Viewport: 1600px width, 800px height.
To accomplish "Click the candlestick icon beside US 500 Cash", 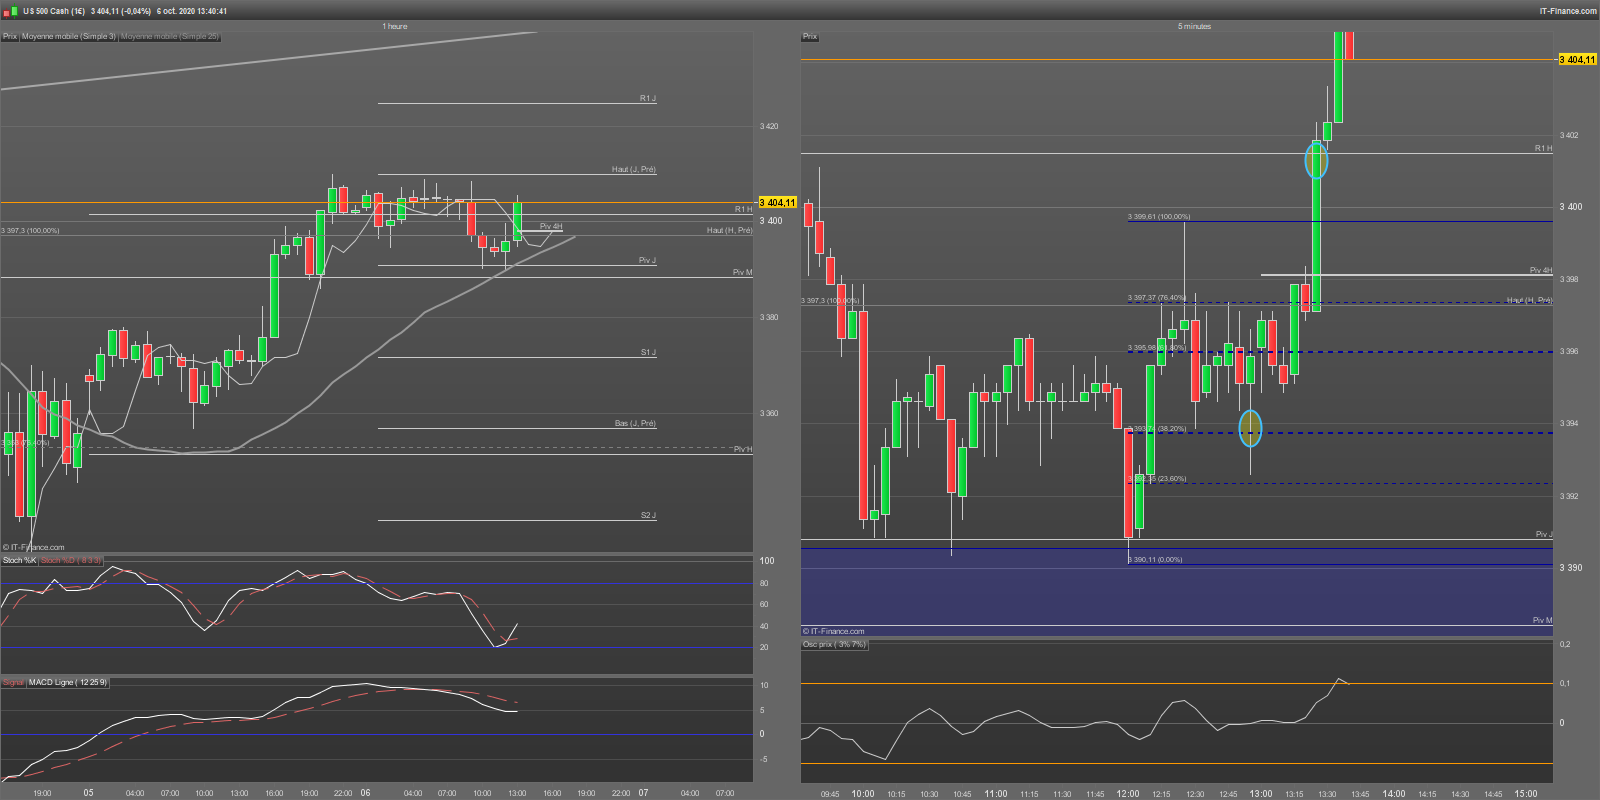I will pos(9,11).
